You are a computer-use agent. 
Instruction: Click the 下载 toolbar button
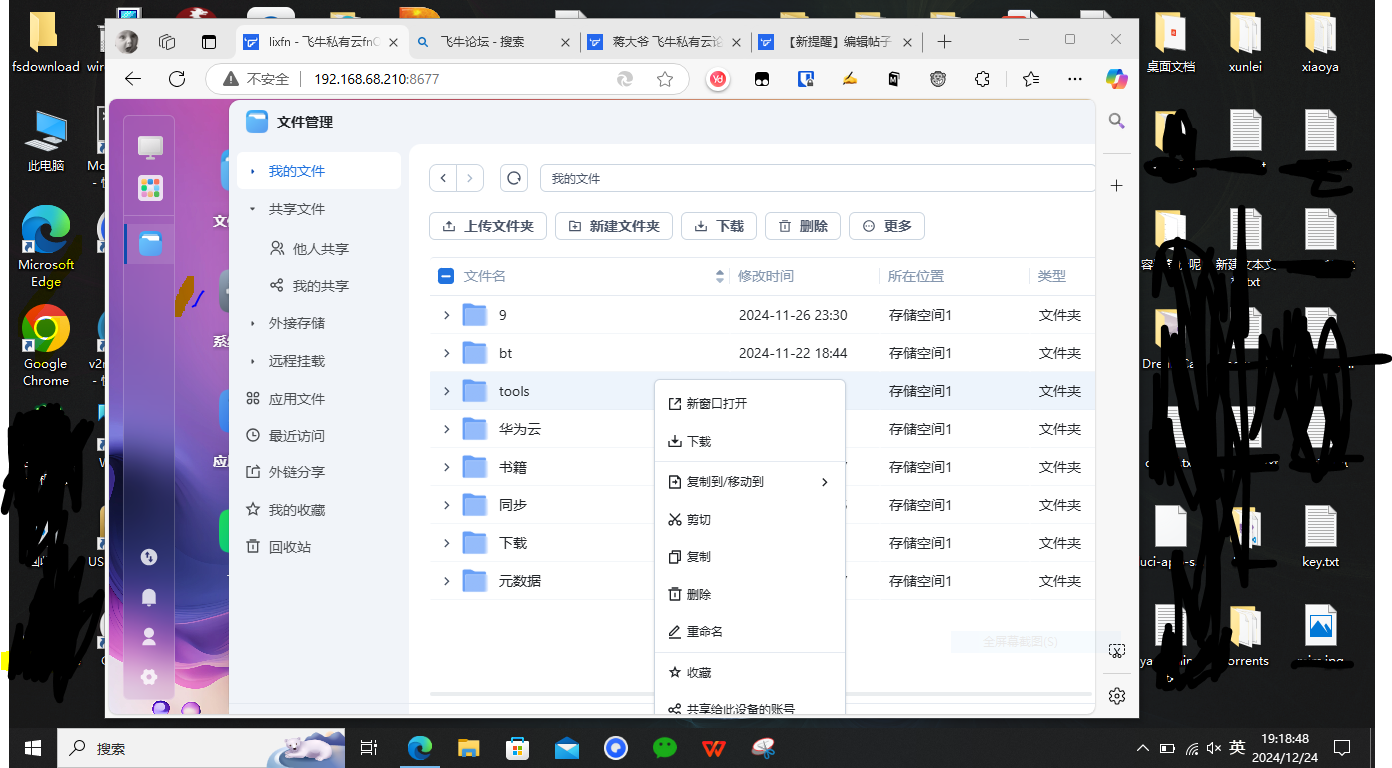(x=719, y=226)
